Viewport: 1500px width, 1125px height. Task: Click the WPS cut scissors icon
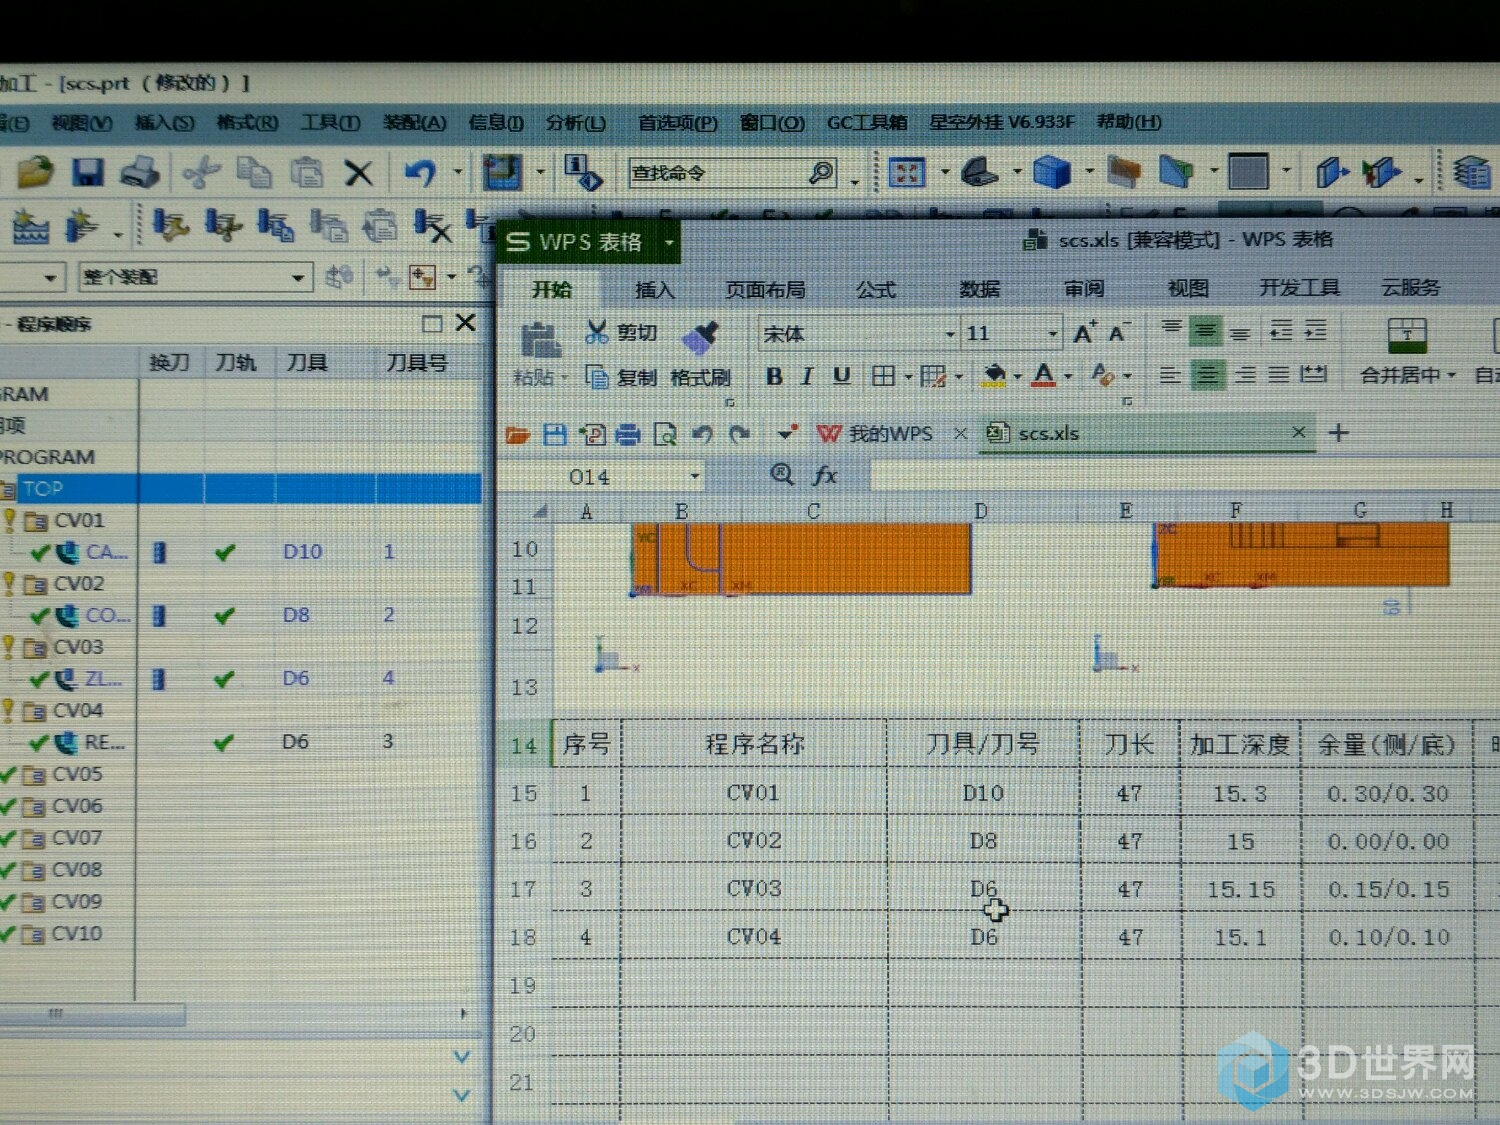596,332
